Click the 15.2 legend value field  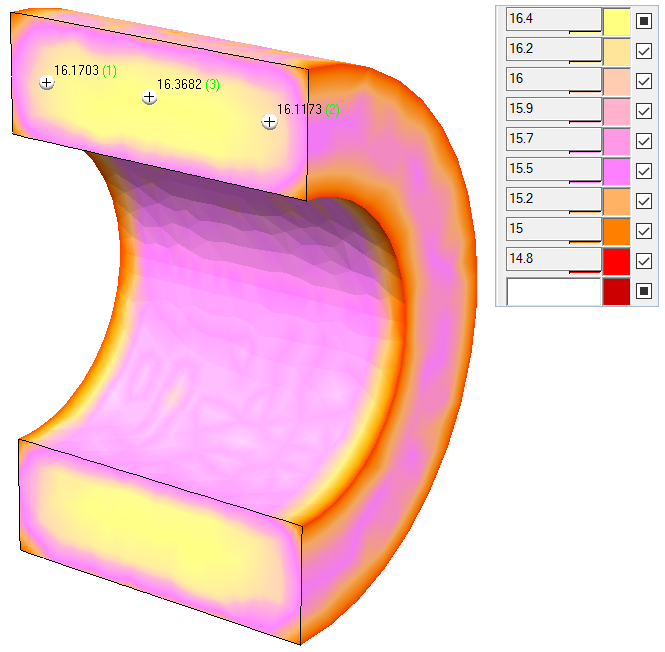point(553,200)
